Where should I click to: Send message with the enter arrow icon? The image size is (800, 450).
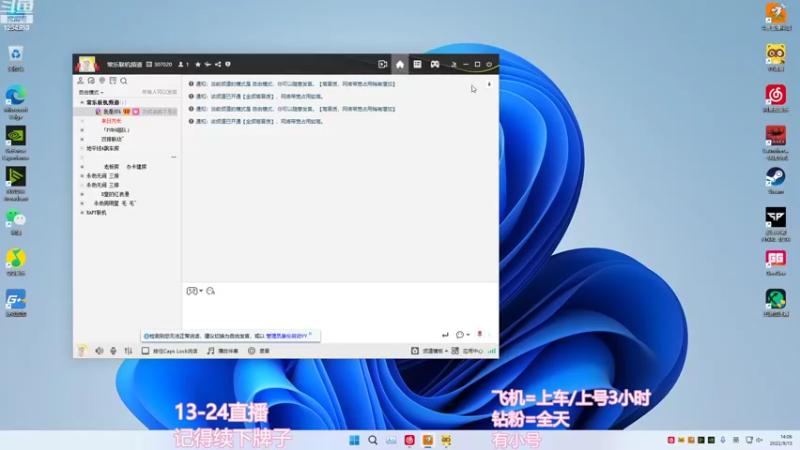(445, 335)
